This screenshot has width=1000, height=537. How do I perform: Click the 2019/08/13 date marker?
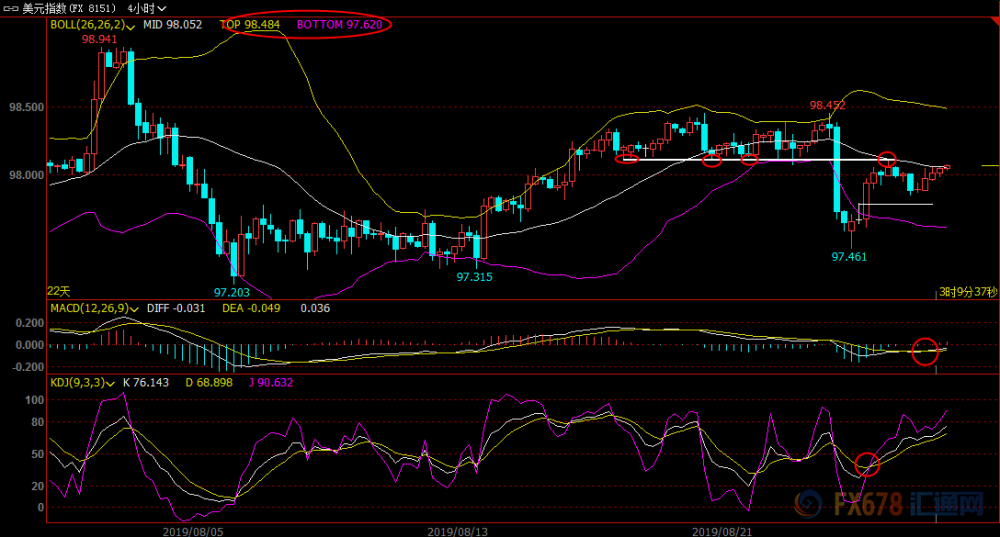[457, 531]
